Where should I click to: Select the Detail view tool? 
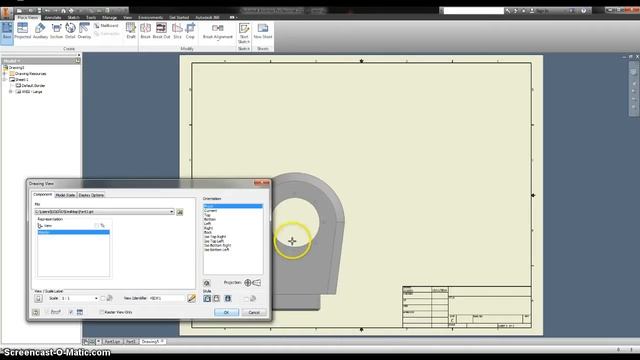(x=70, y=31)
